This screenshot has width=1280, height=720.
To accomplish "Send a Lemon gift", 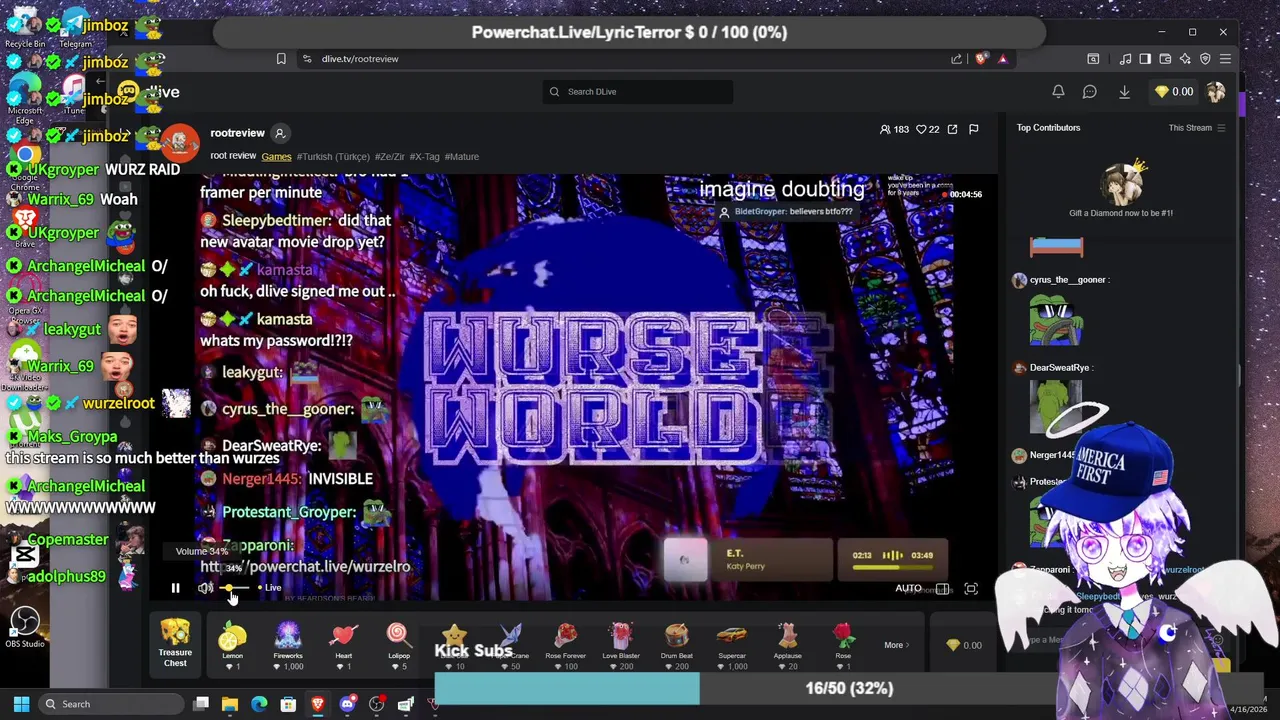I will tap(232, 646).
